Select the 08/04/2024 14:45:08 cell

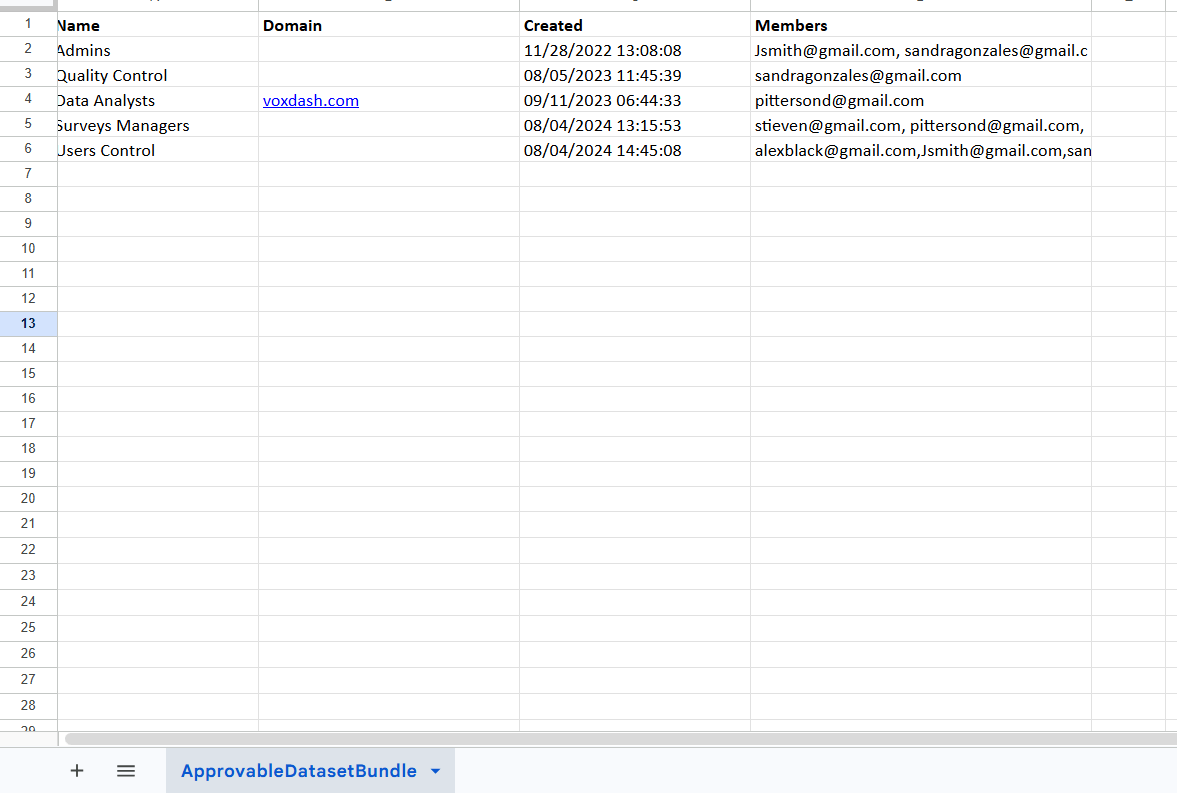point(634,150)
